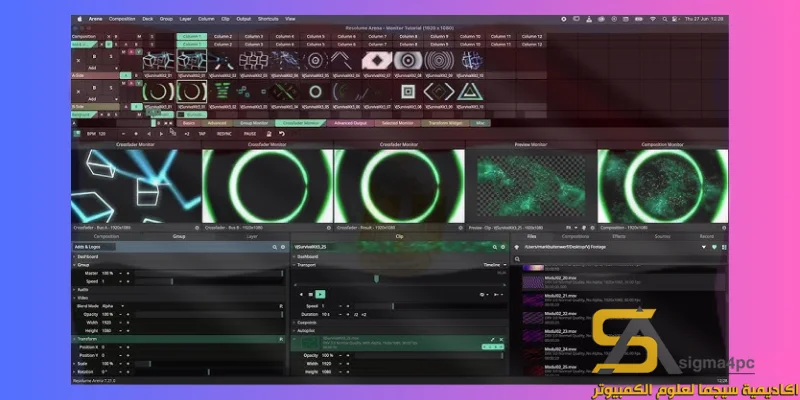
Task: Open the B-Side layer Add blend dropdown
Action: click(x=101, y=99)
